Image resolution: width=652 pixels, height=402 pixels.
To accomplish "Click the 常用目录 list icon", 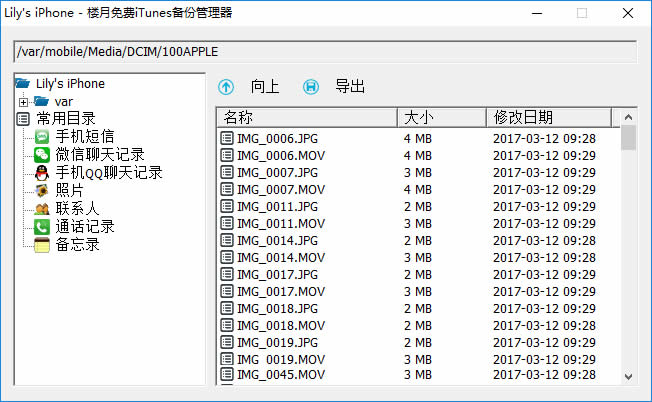I will point(23,119).
